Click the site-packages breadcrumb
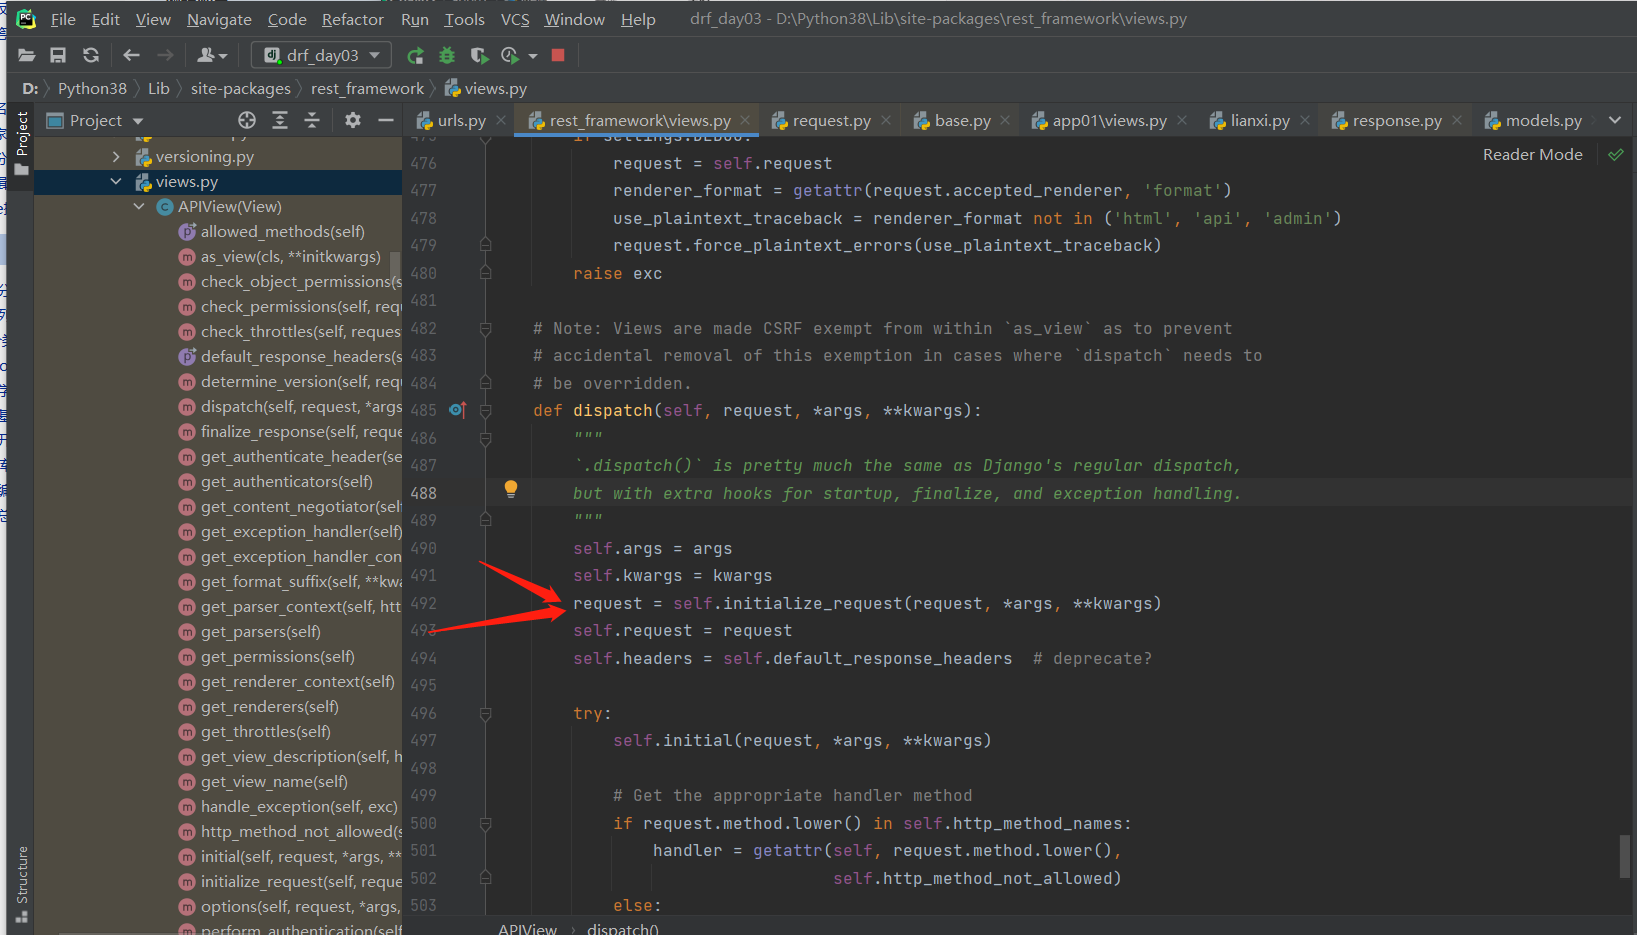 pyautogui.click(x=240, y=89)
